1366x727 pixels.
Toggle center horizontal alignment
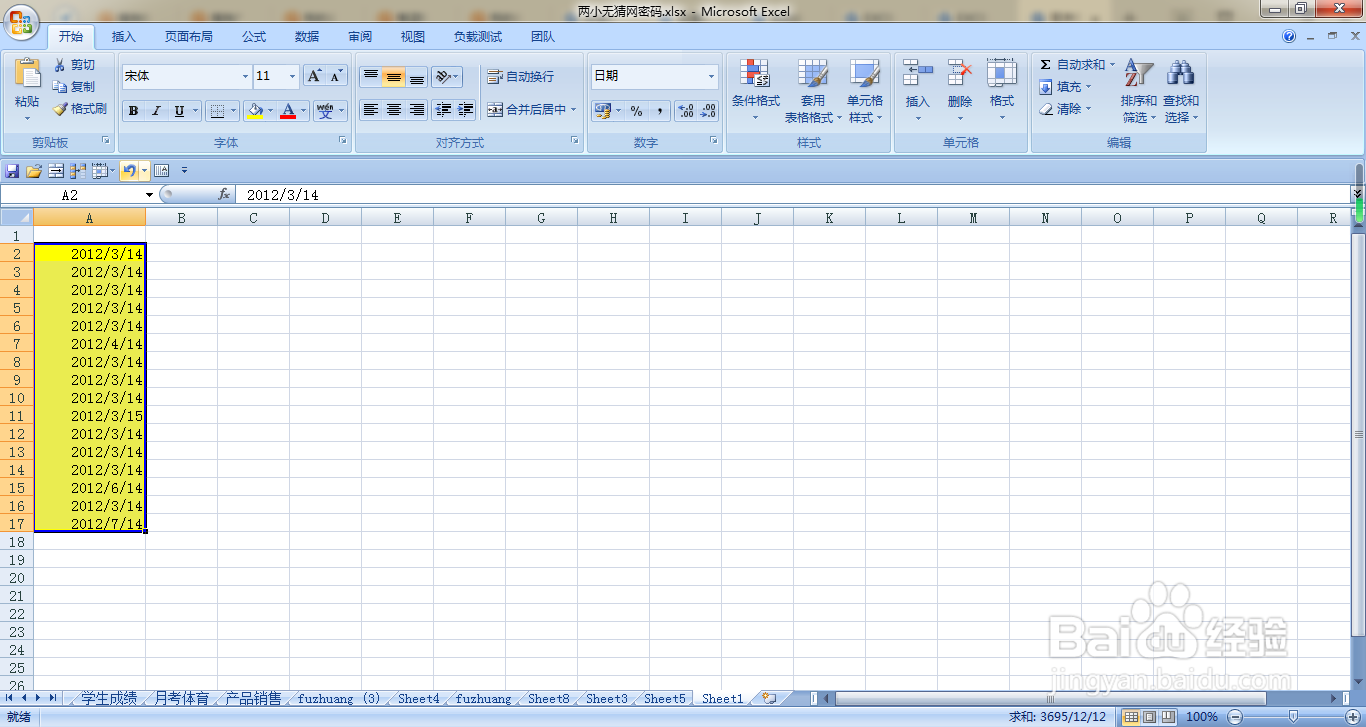point(394,110)
